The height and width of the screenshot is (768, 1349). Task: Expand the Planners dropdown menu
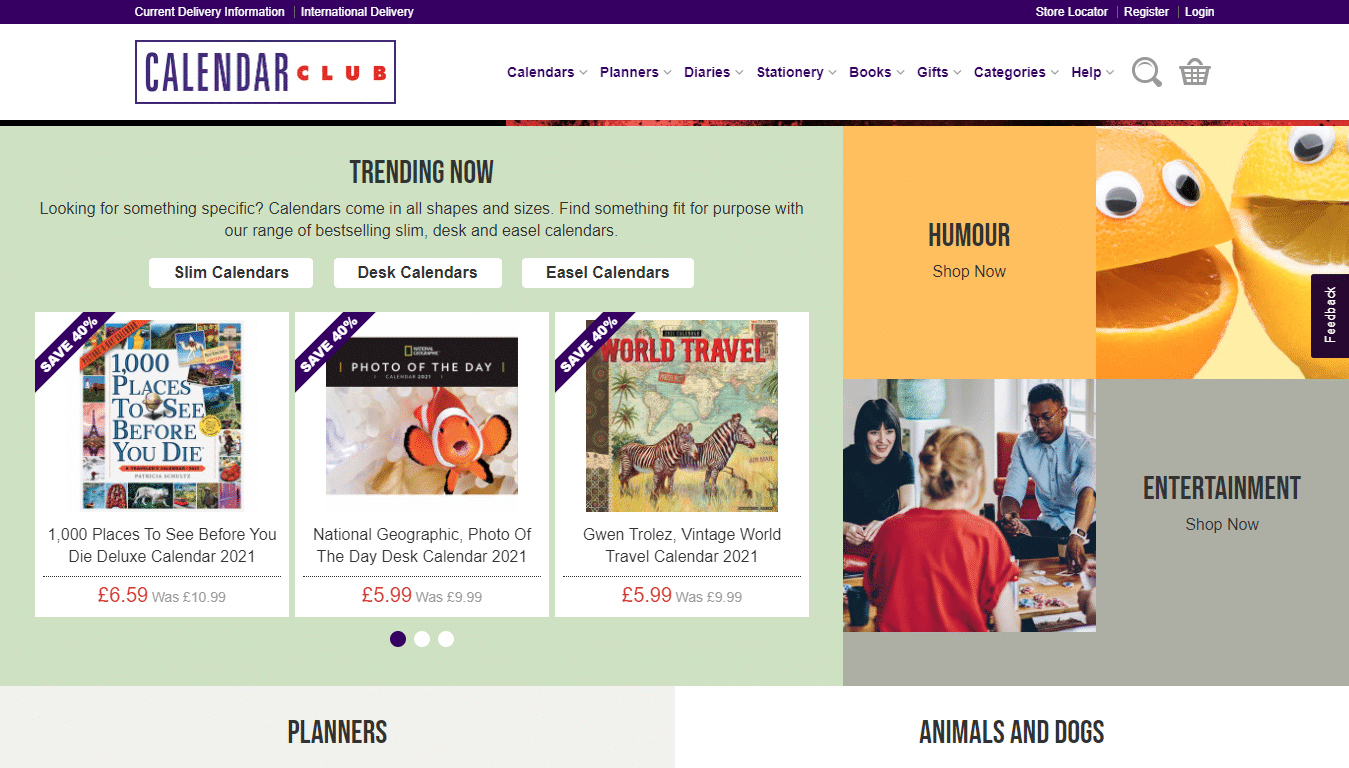(x=636, y=72)
